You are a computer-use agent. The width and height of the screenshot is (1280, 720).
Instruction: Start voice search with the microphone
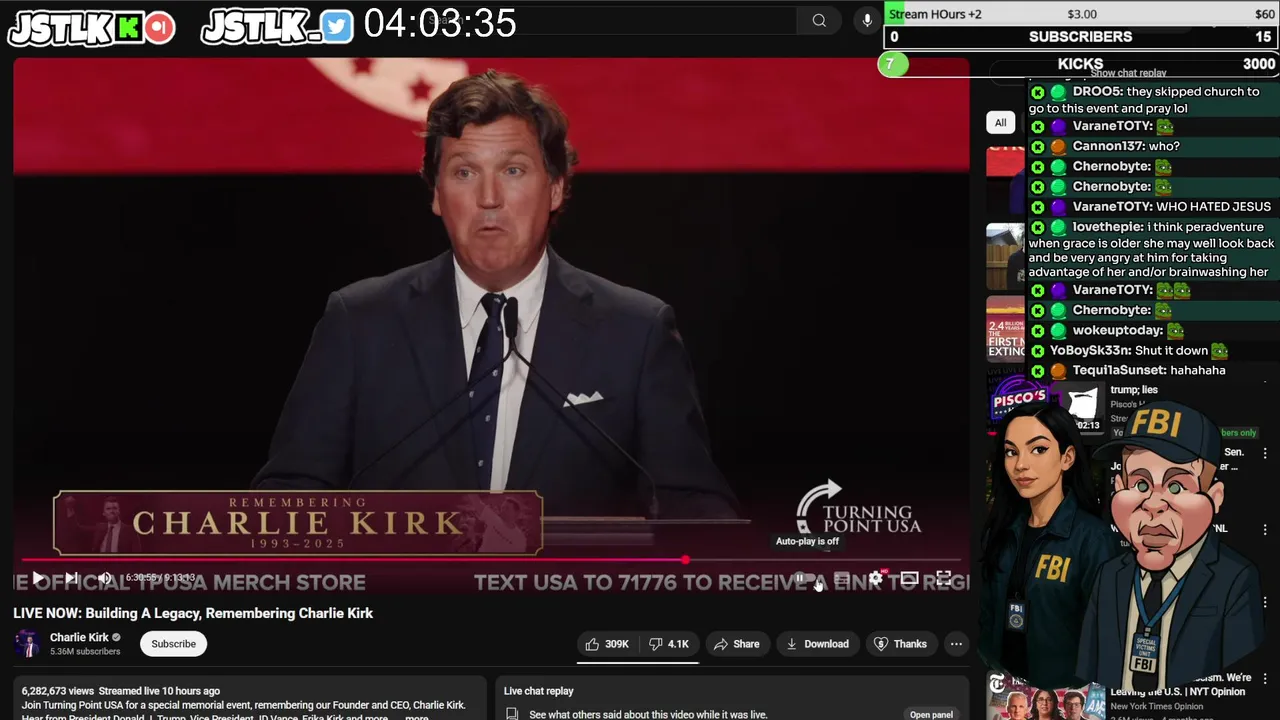[x=867, y=20]
